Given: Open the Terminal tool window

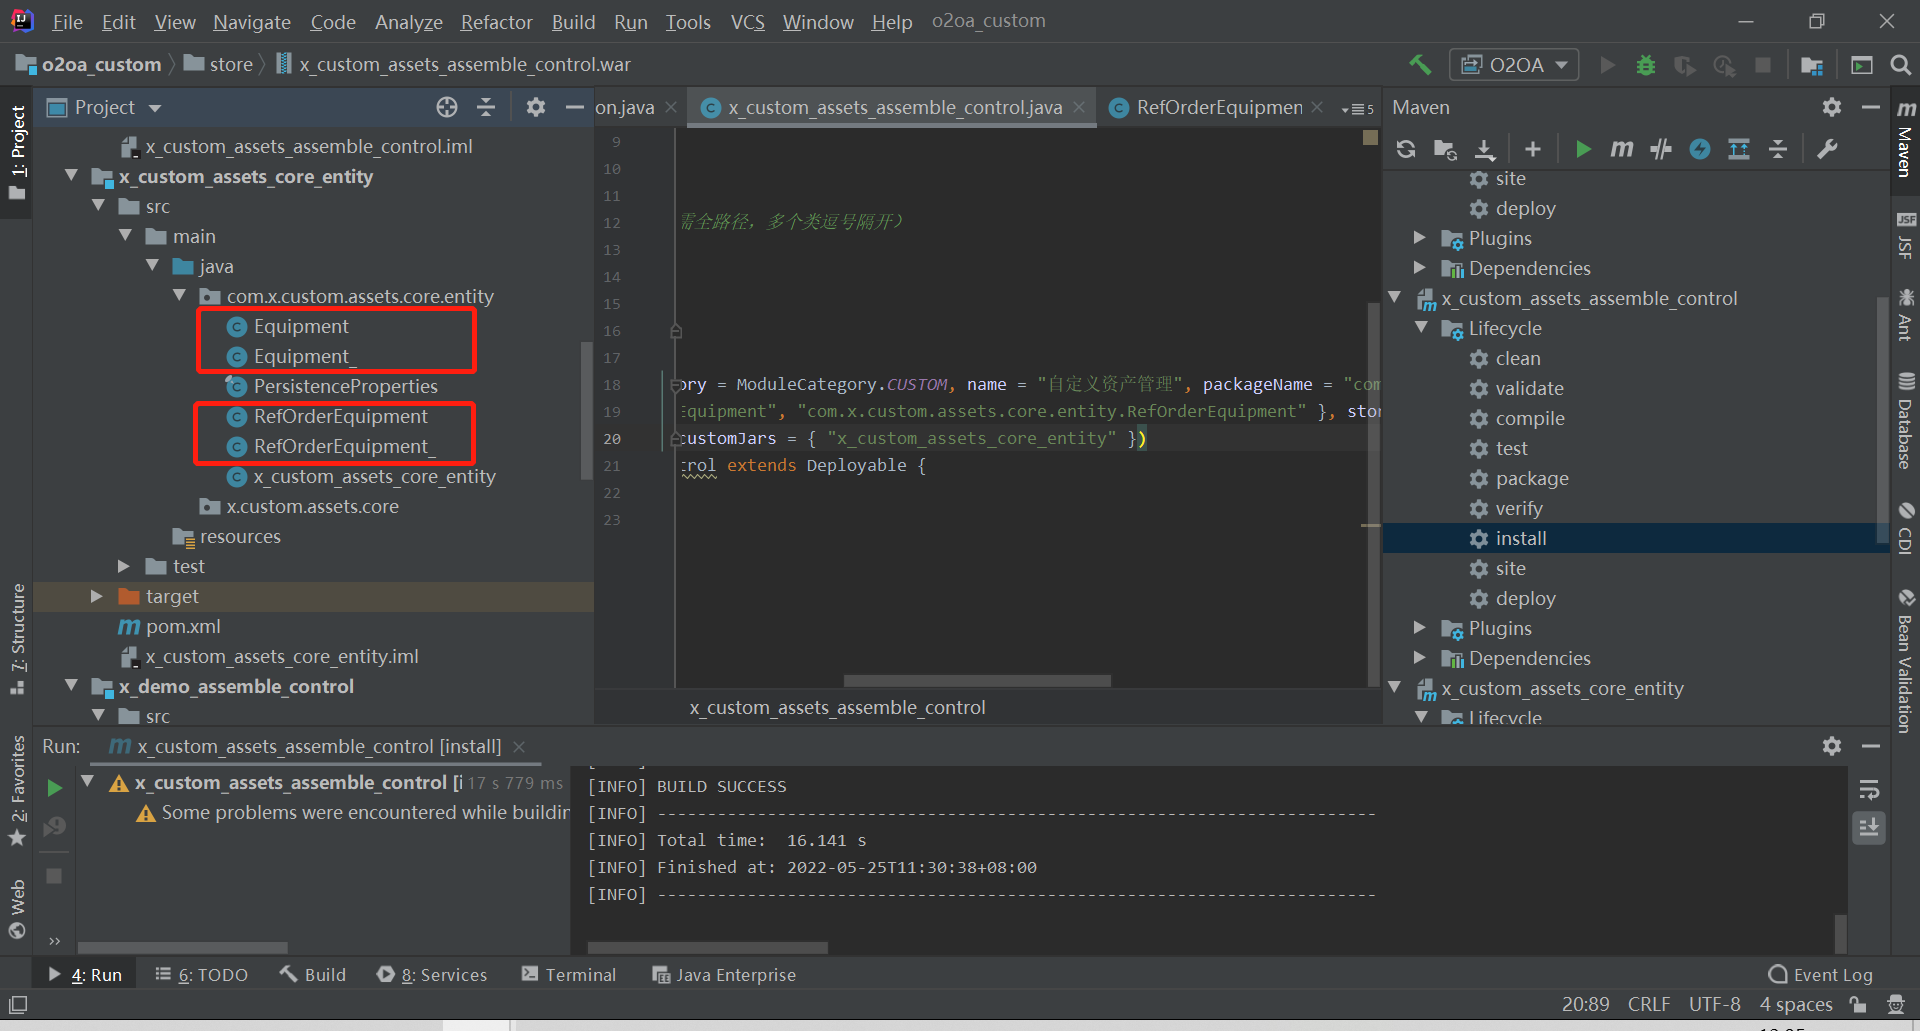Looking at the screenshot, I should coord(568,974).
